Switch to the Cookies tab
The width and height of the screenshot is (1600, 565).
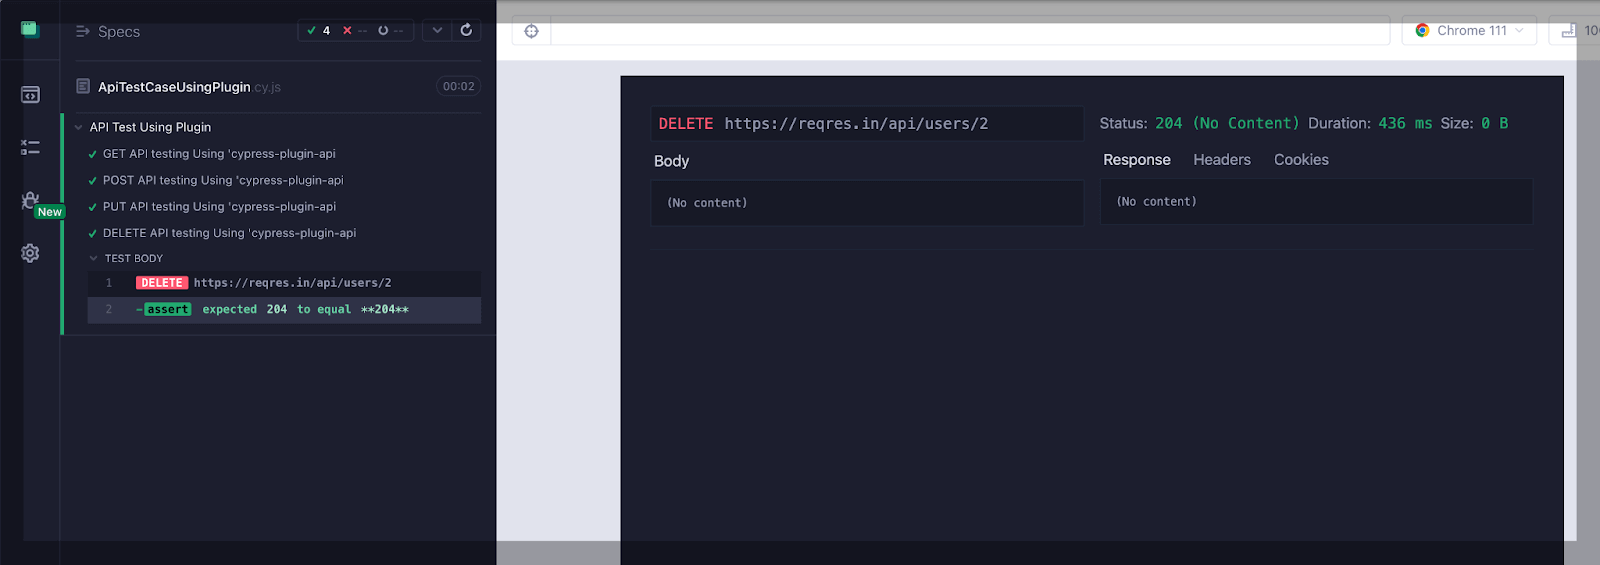[1301, 160]
